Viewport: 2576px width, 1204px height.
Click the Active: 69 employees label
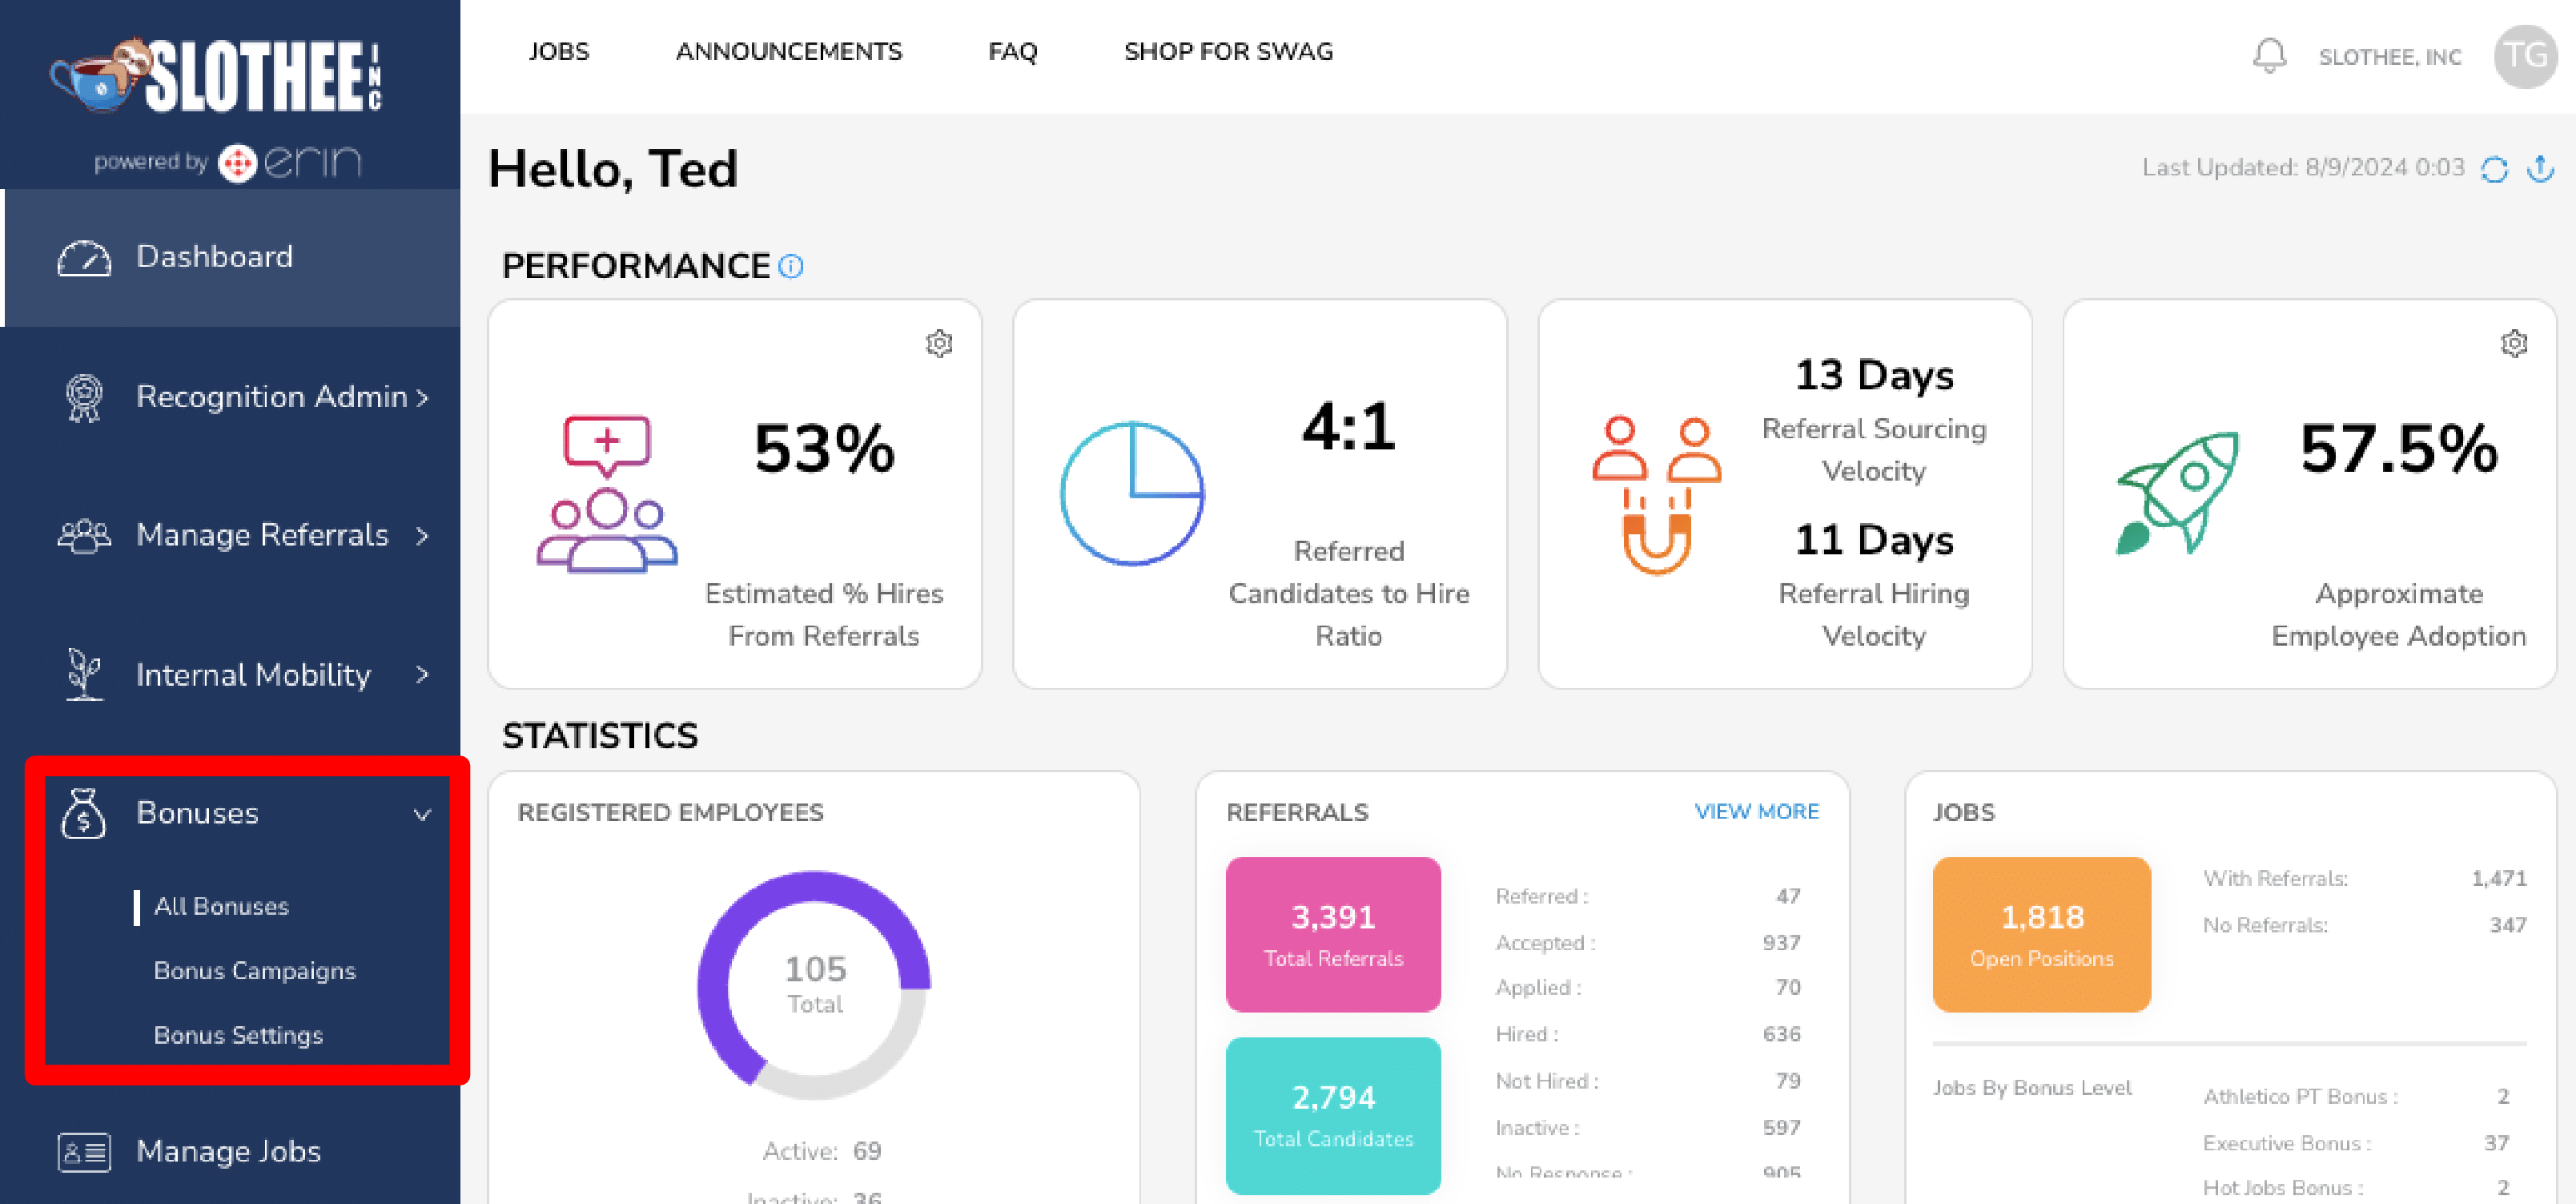(x=821, y=1151)
